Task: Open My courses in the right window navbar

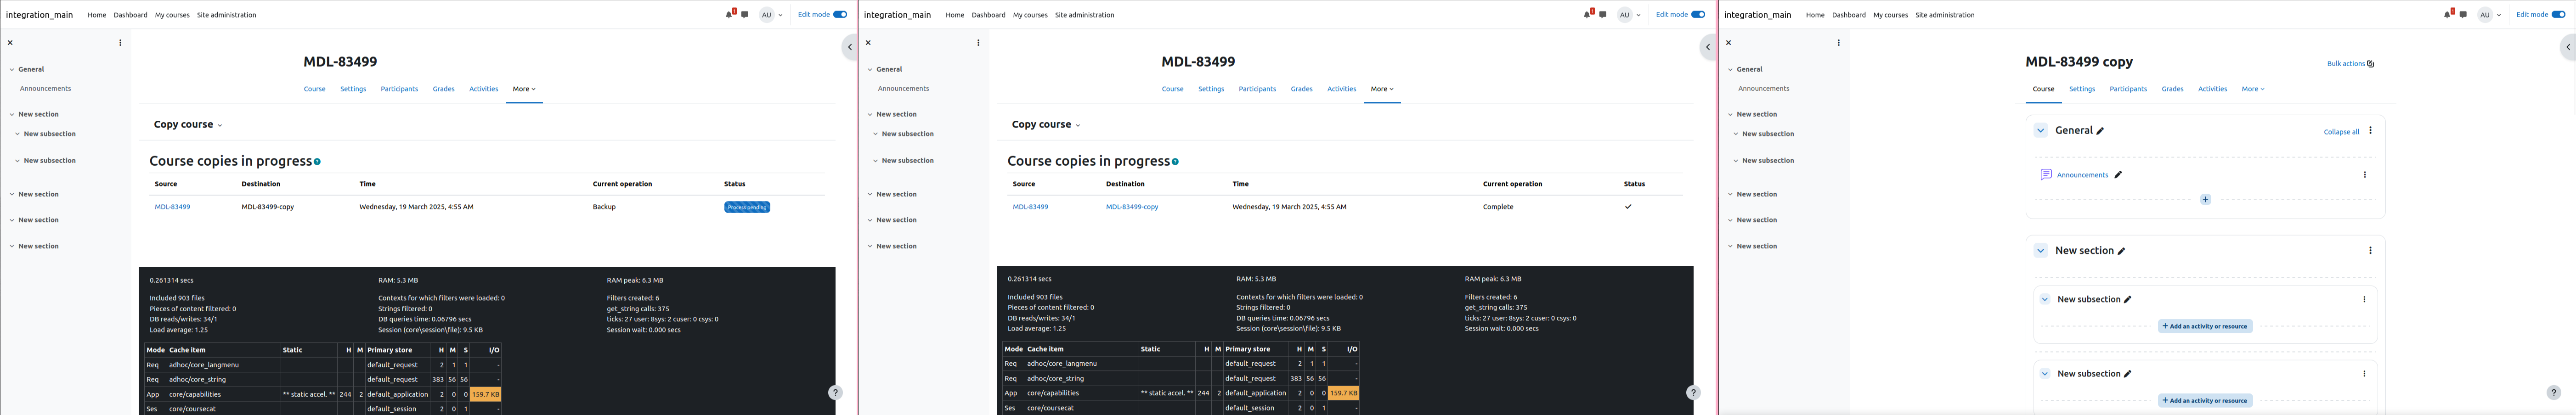Action: tap(1890, 15)
